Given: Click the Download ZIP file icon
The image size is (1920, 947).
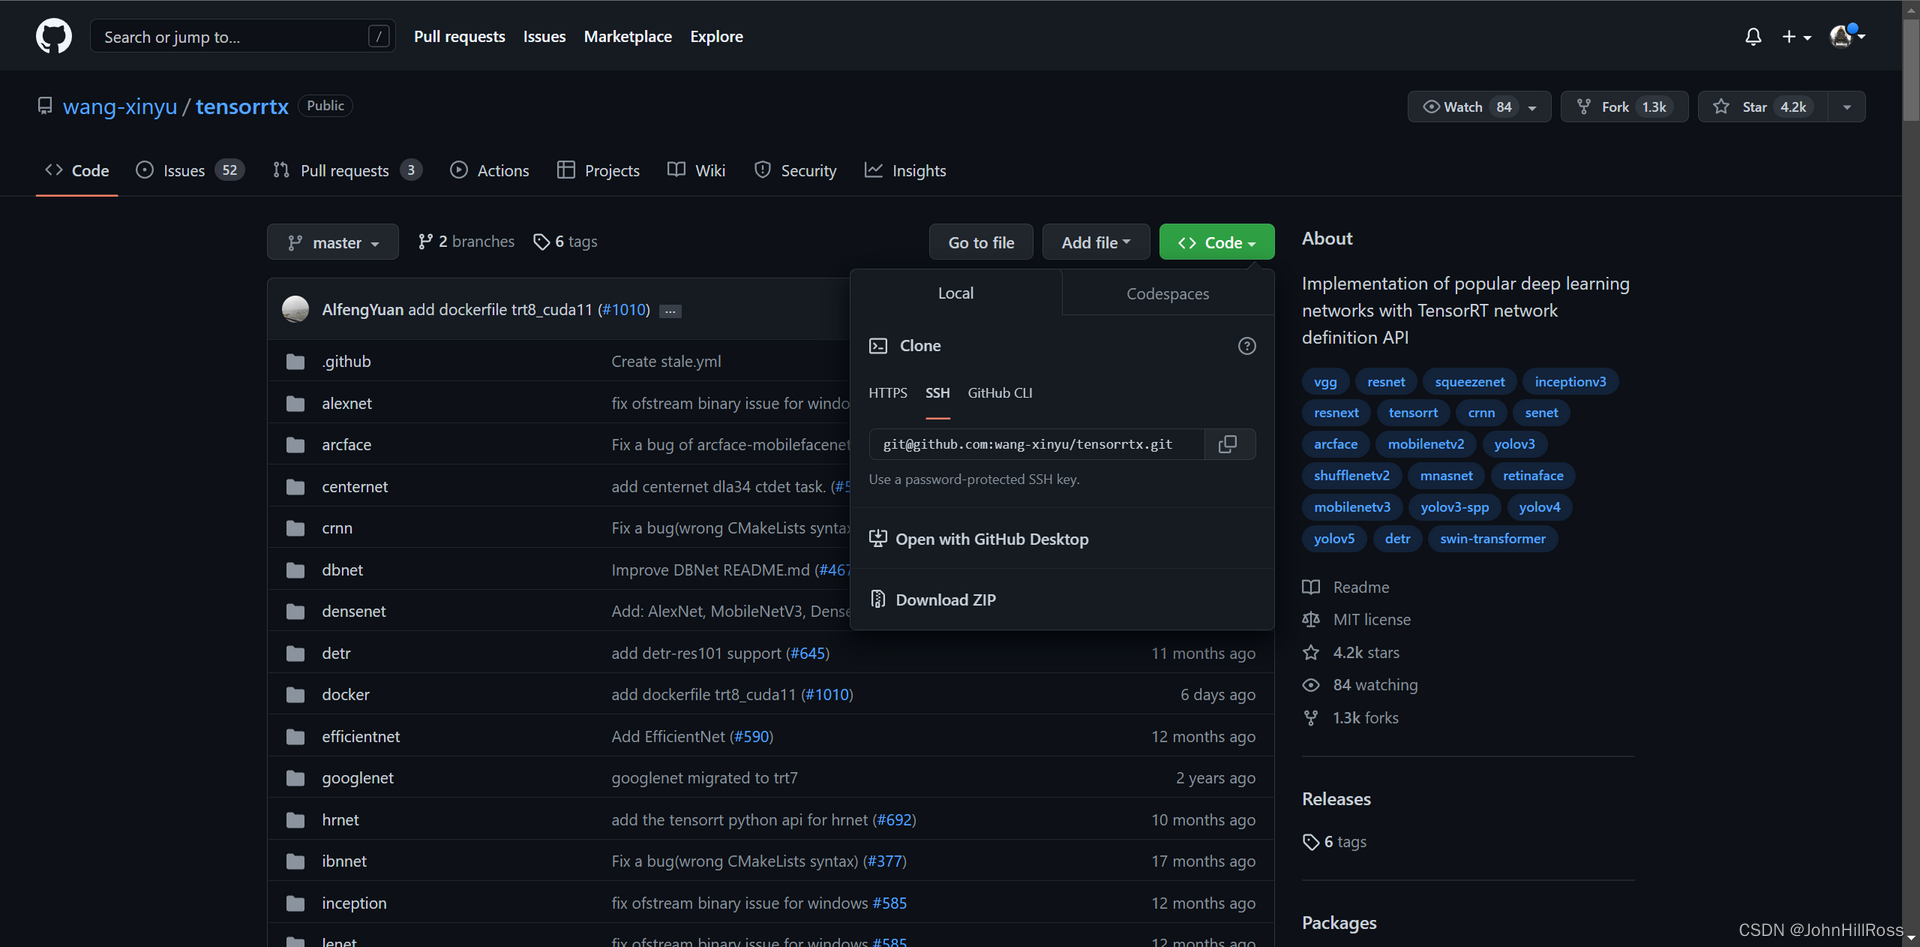Looking at the screenshot, I should point(878,599).
